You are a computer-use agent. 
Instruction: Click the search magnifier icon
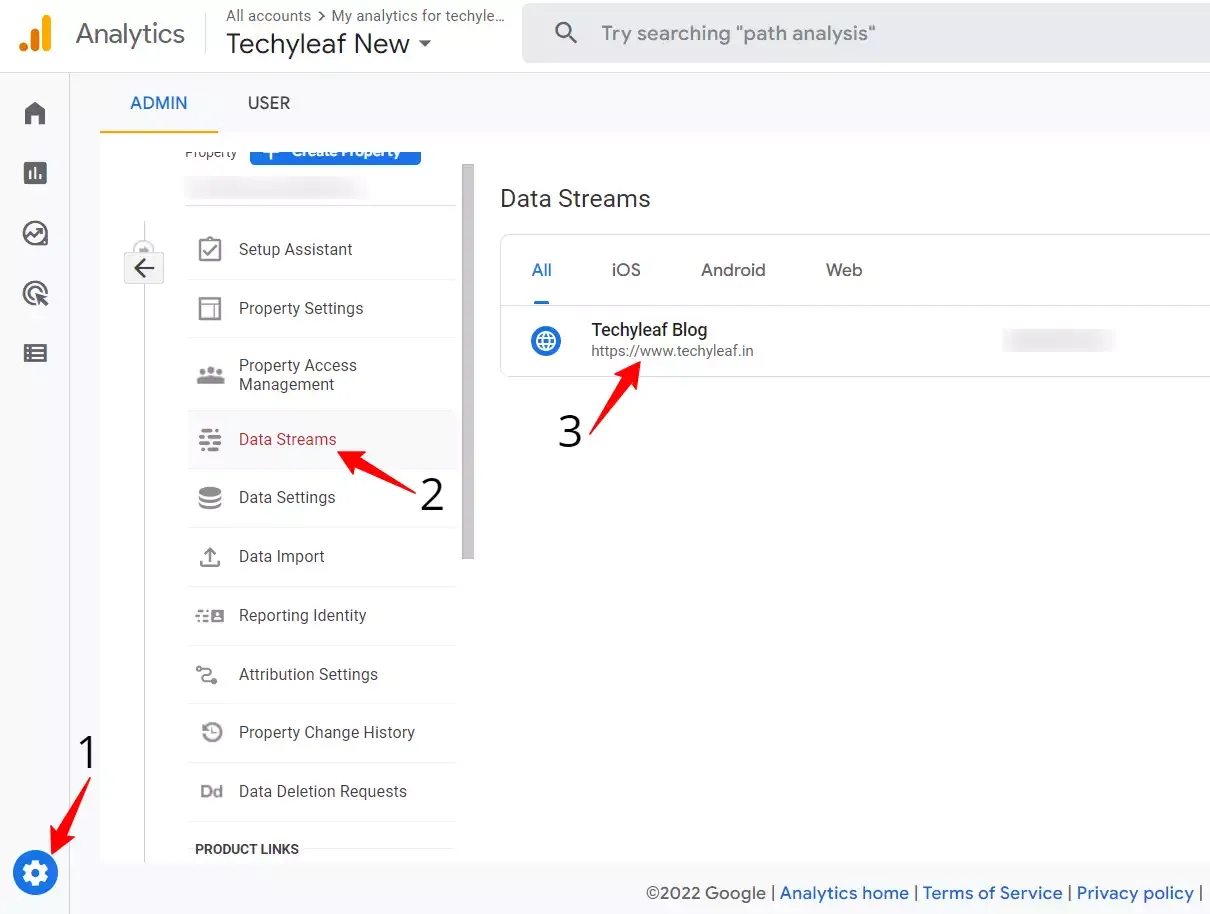(566, 33)
